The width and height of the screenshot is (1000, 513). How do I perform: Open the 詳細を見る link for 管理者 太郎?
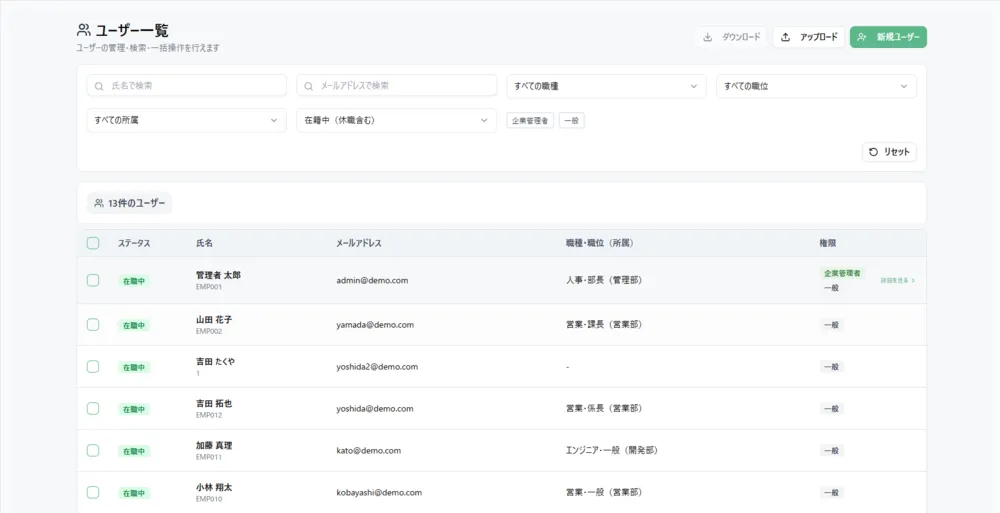898,280
